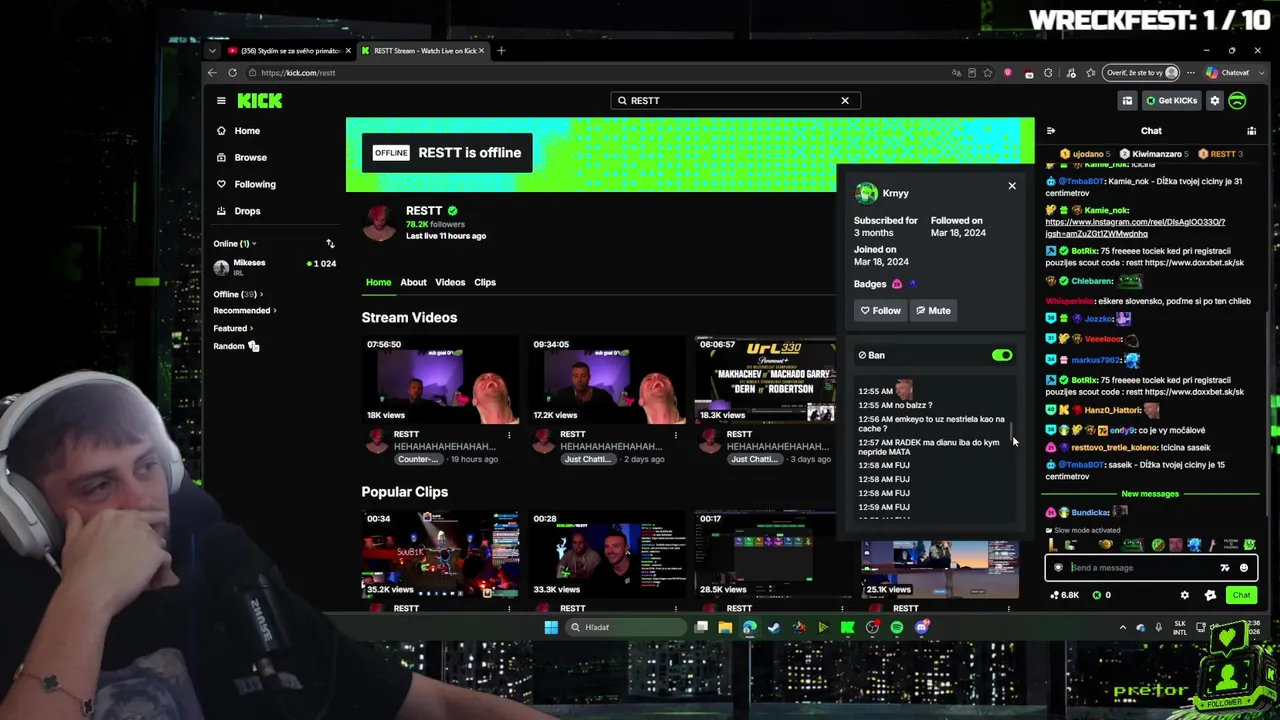Open options menu for 18K views video
This screenshot has width=1280, height=720.
(x=509, y=435)
